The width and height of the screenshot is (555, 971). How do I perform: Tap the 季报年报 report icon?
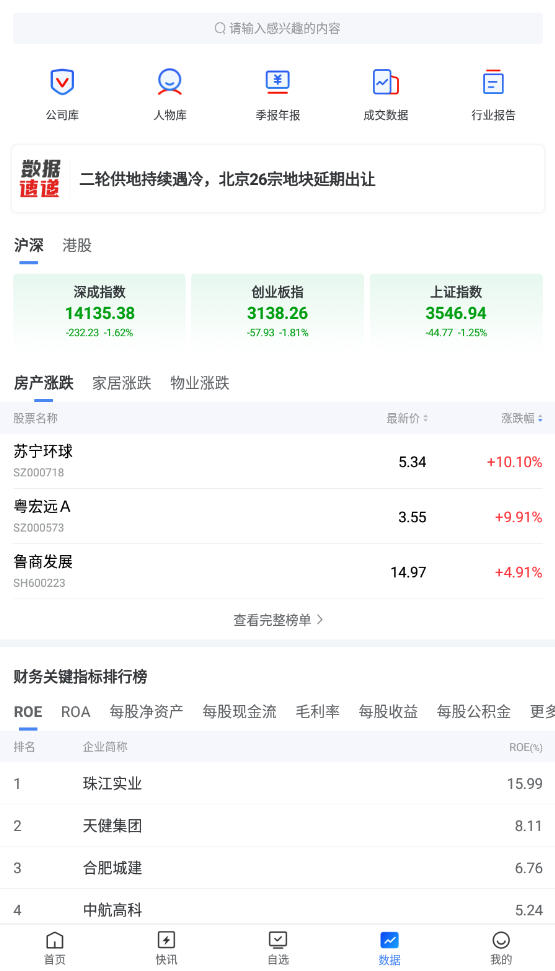[278, 82]
